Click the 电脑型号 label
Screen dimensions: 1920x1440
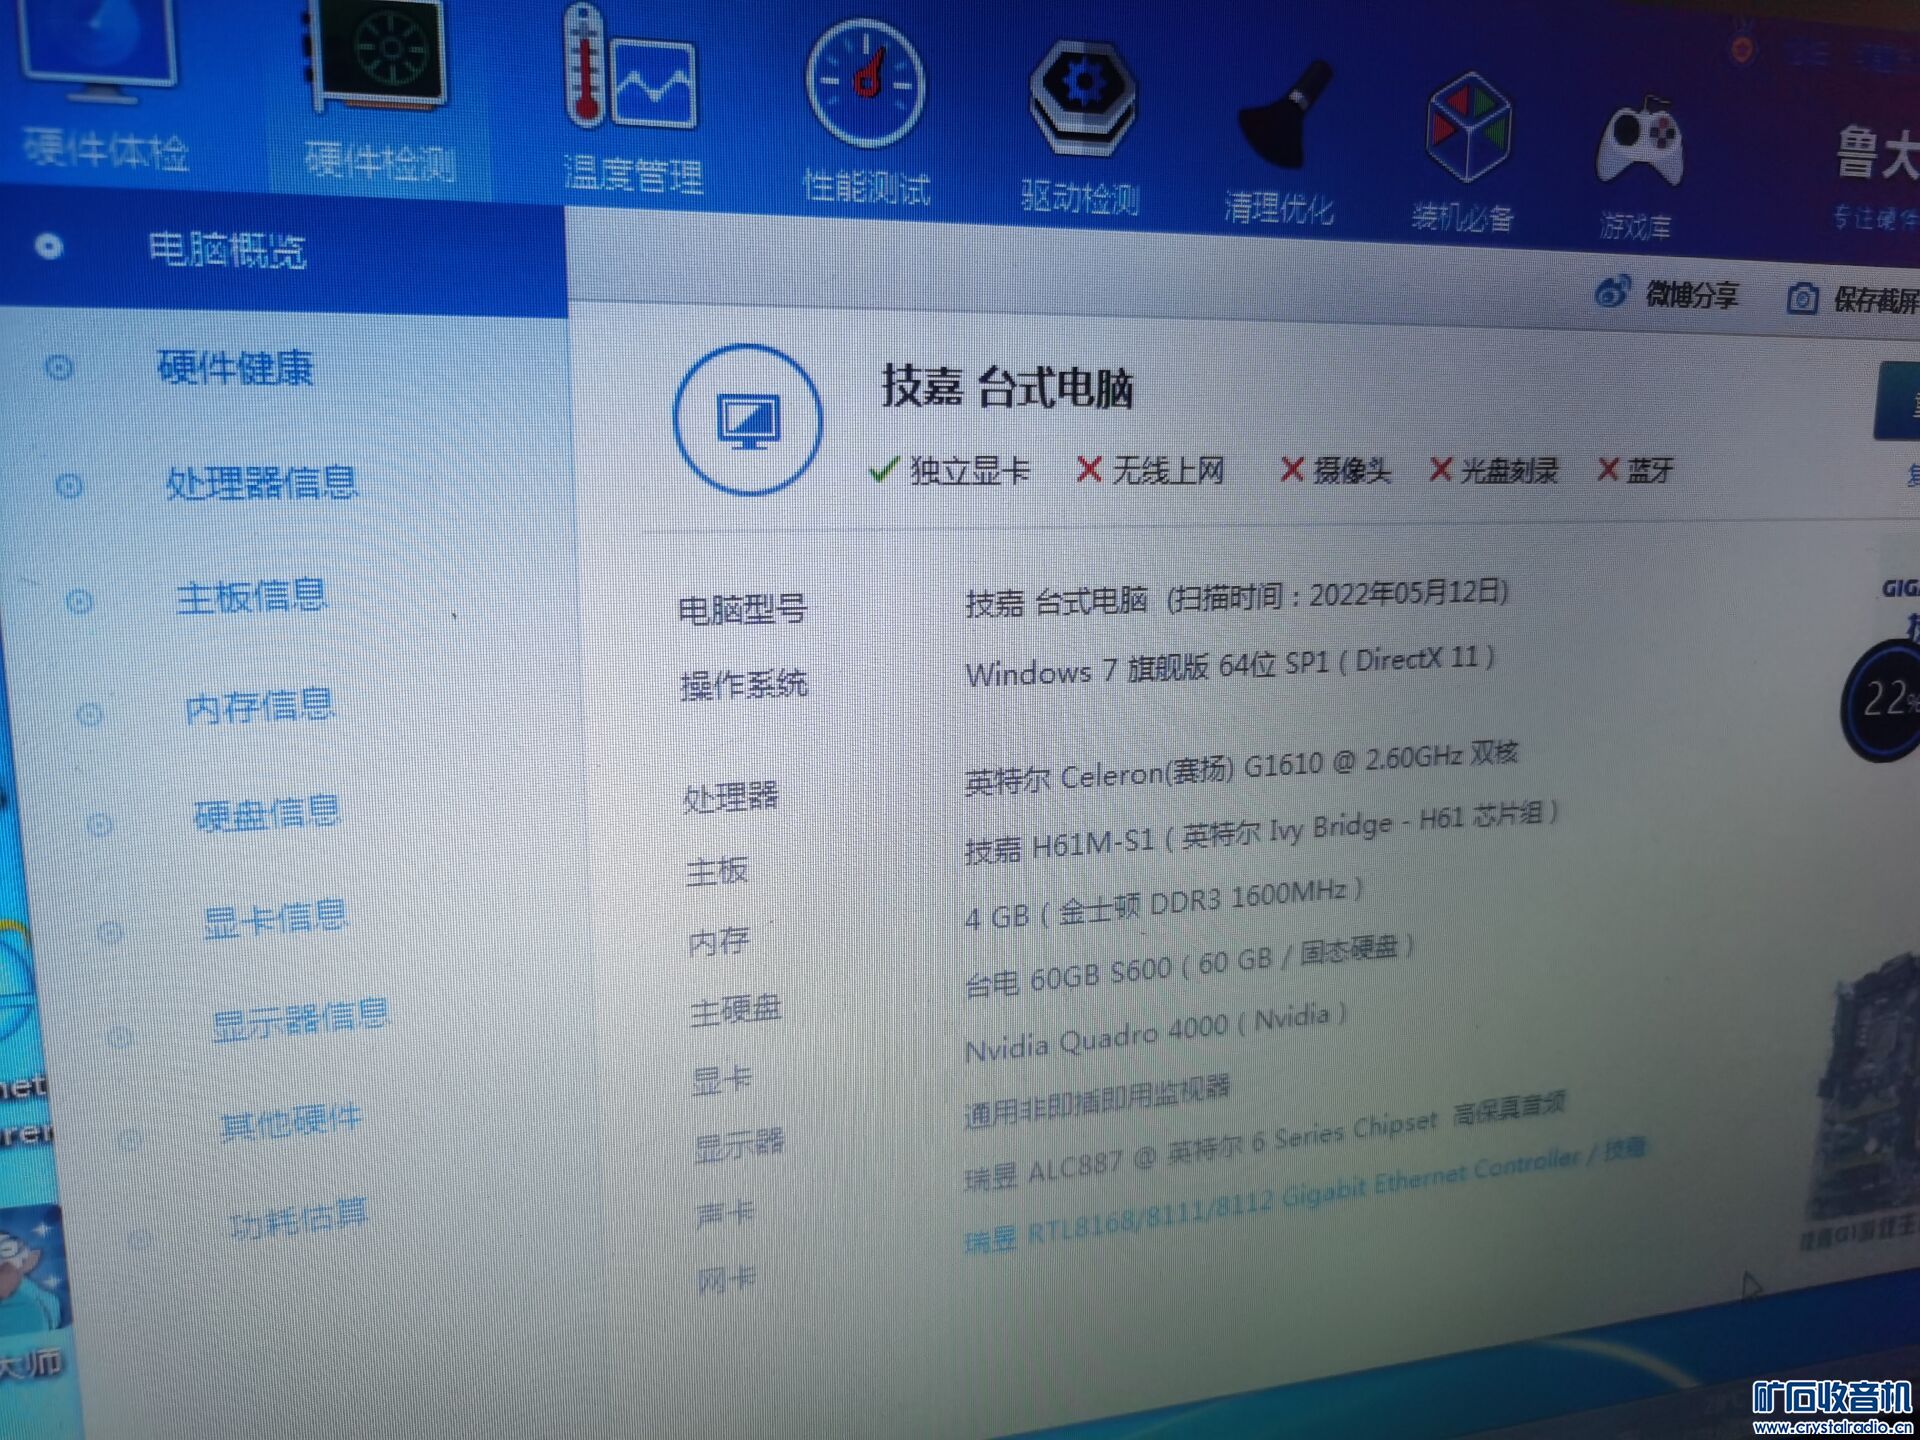point(743,609)
